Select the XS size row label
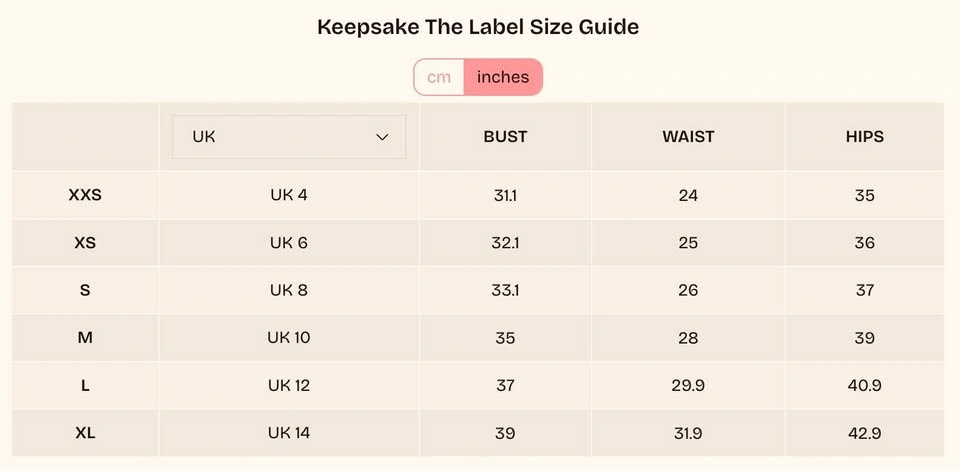 pyautogui.click(x=85, y=243)
